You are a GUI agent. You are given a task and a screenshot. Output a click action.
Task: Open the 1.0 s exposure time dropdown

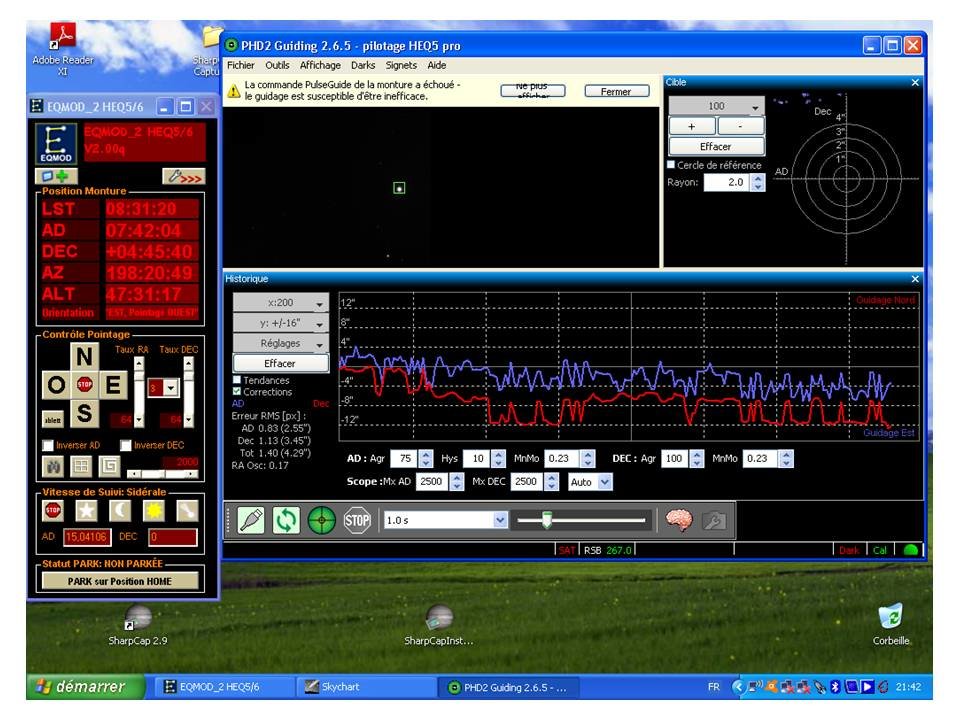[x=501, y=520]
